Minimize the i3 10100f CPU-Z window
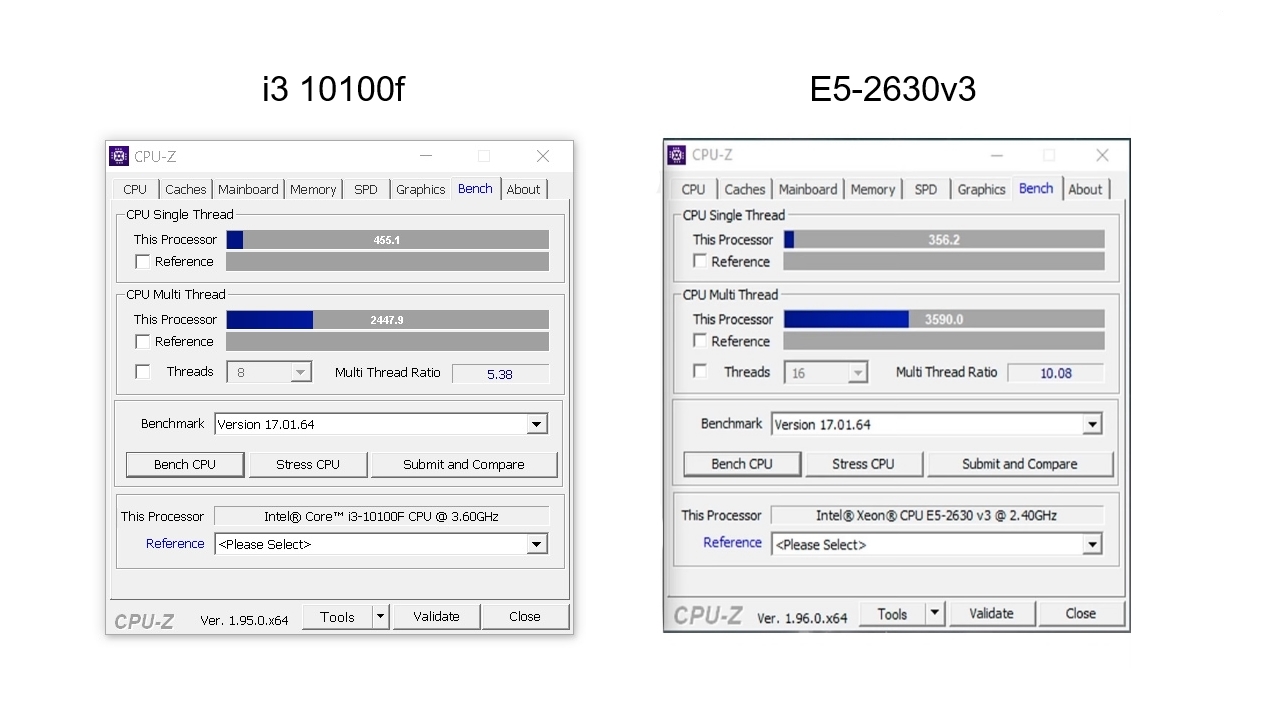The height and width of the screenshot is (720, 1280). click(426, 156)
